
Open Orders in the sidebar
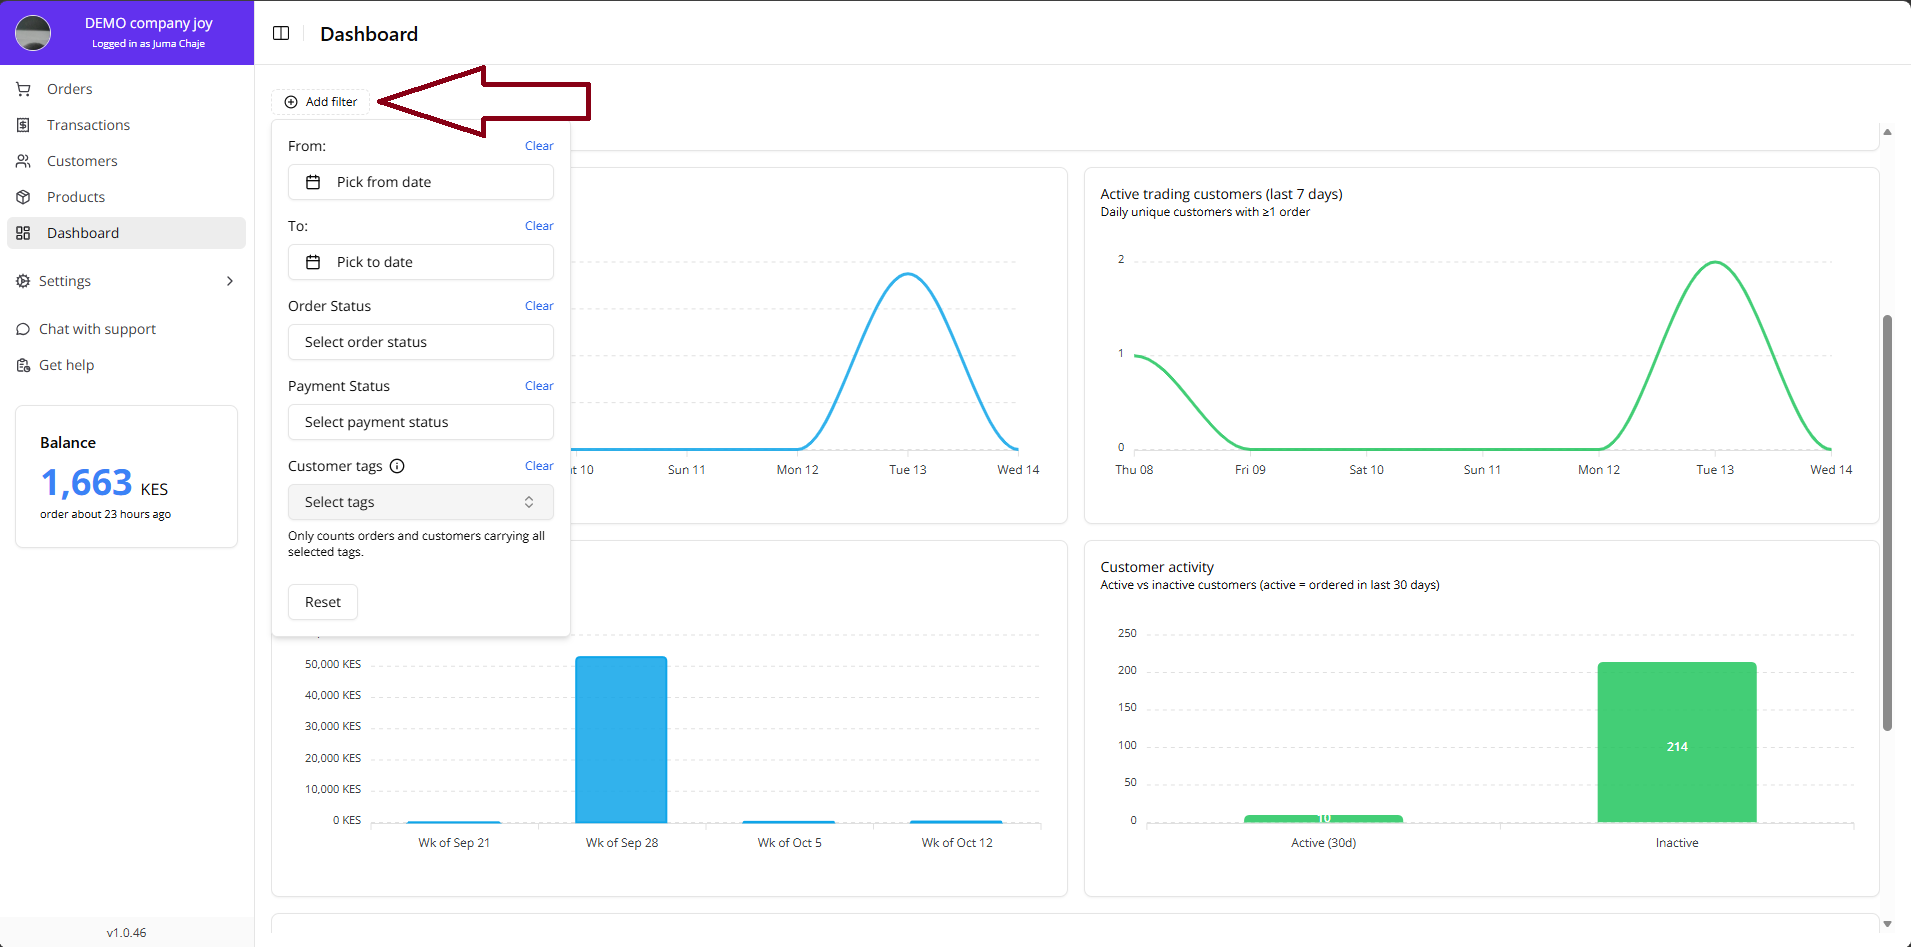click(126, 89)
